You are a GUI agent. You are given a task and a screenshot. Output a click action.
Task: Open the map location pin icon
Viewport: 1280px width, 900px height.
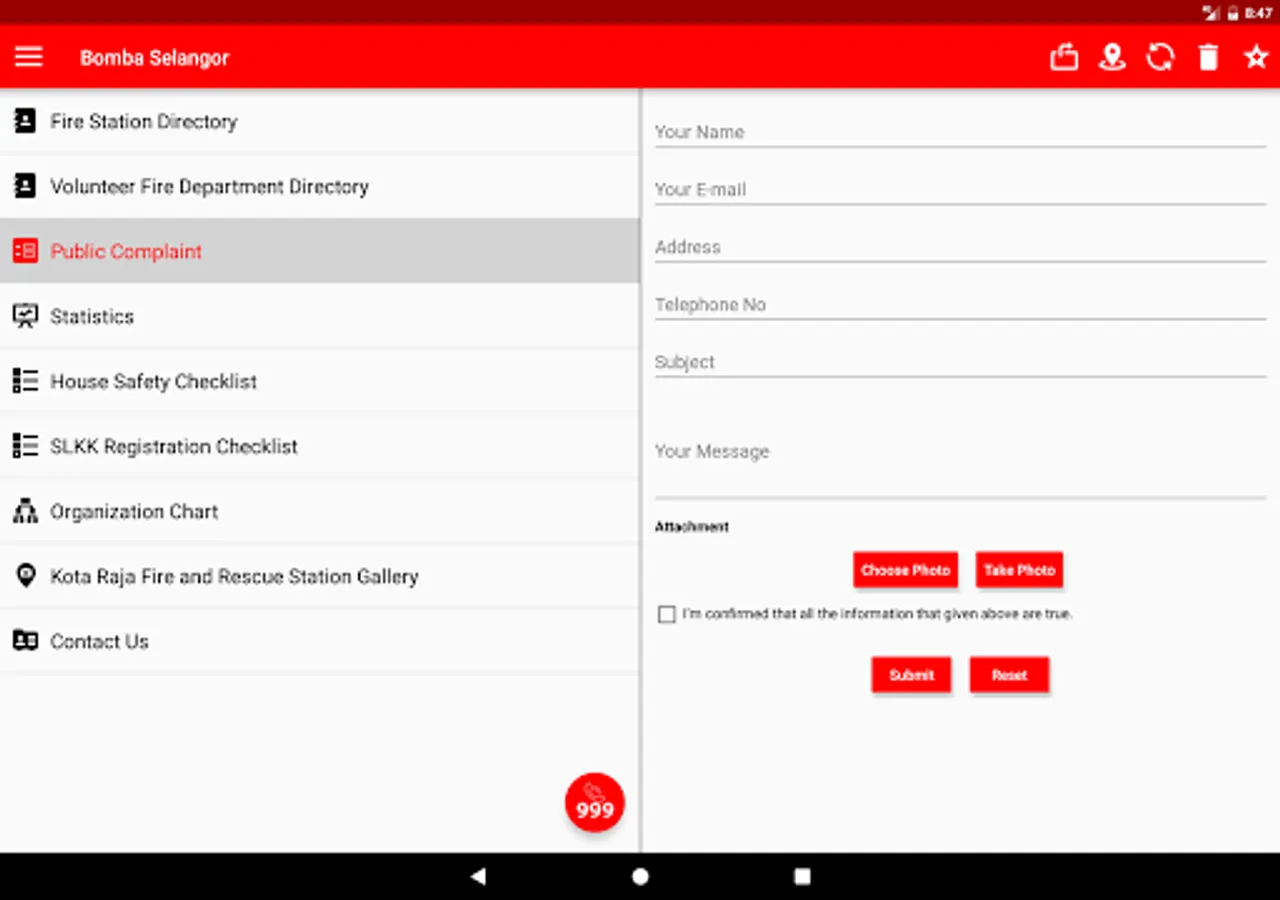pyautogui.click(x=1112, y=57)
